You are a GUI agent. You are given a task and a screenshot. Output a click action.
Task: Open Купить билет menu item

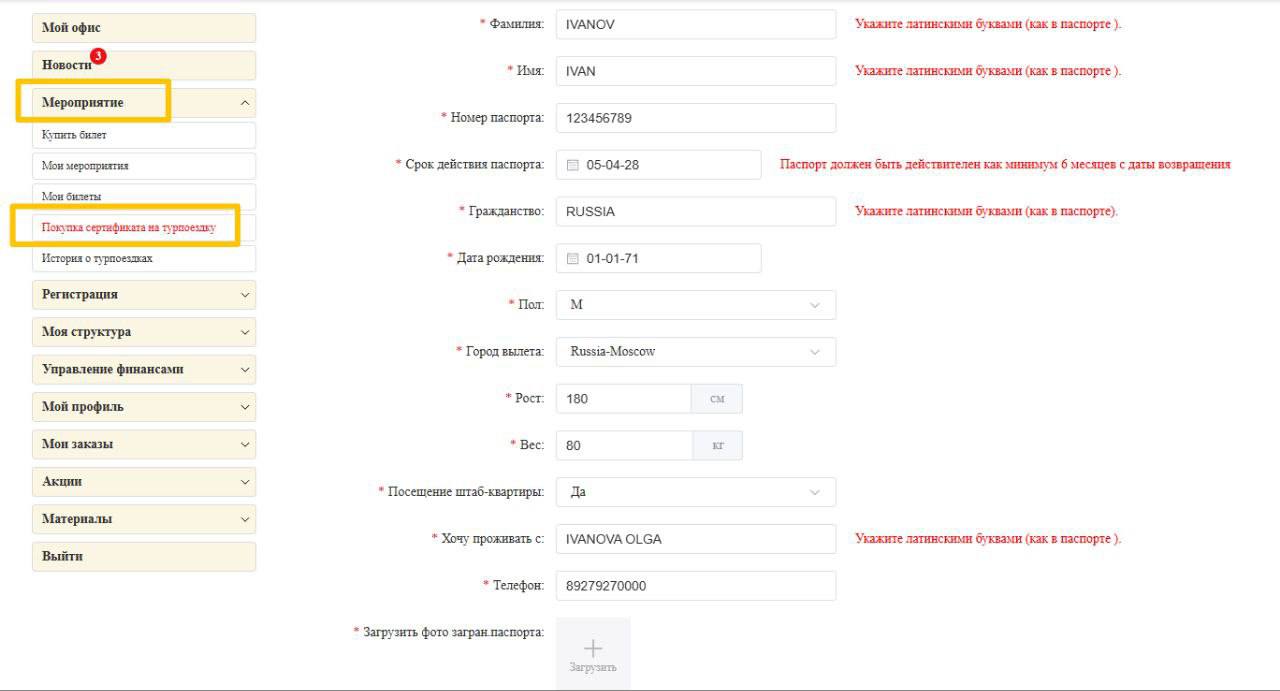point(144,135)
